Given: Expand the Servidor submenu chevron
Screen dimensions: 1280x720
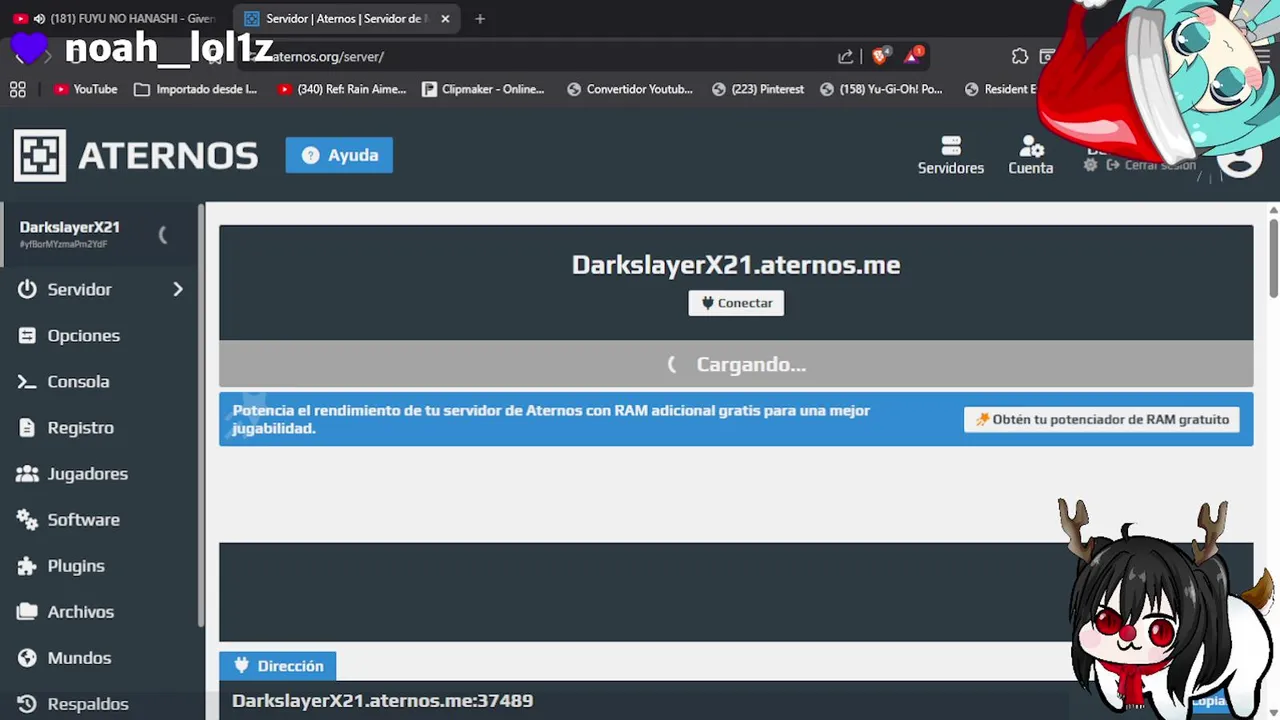Looking at the screenshot, I should [178, 289].
